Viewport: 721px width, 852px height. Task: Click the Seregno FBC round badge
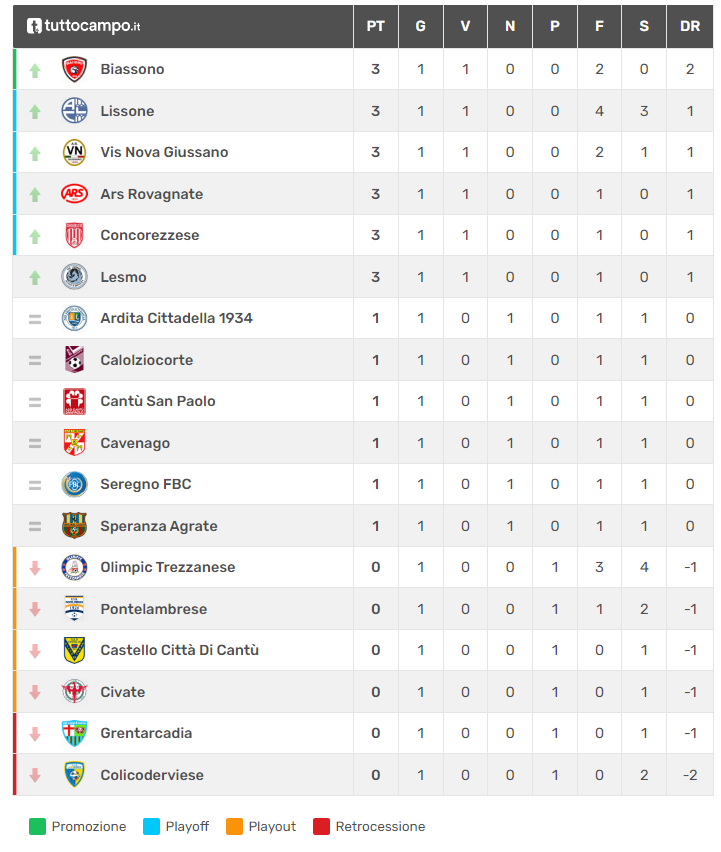click(75, 484)
